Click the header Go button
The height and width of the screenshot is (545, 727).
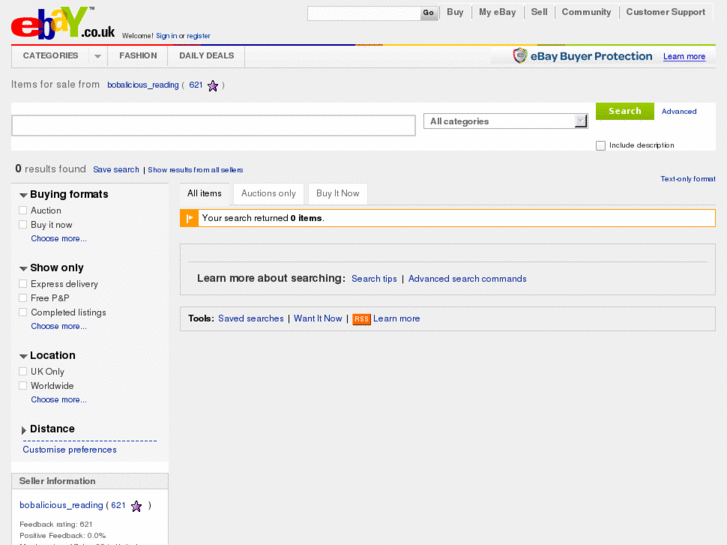tap(428, 13)
